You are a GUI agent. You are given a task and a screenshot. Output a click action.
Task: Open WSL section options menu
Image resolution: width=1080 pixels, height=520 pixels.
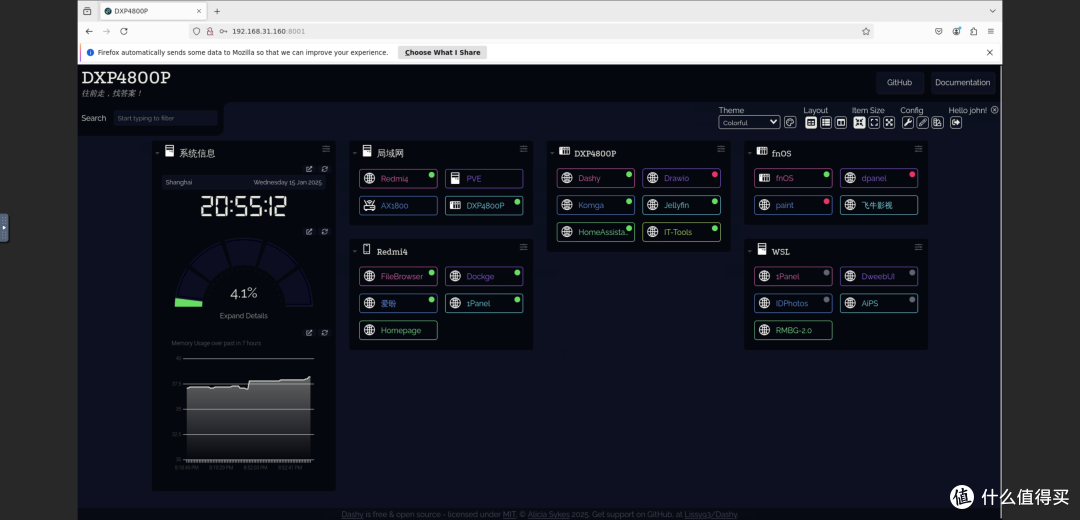(918, 247)
